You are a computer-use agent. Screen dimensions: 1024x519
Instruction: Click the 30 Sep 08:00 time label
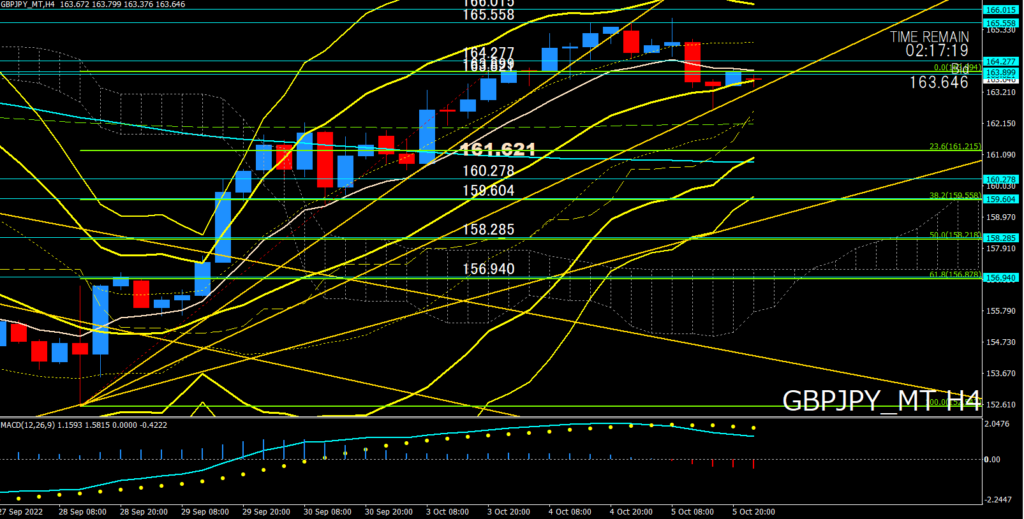pos(326,512)
